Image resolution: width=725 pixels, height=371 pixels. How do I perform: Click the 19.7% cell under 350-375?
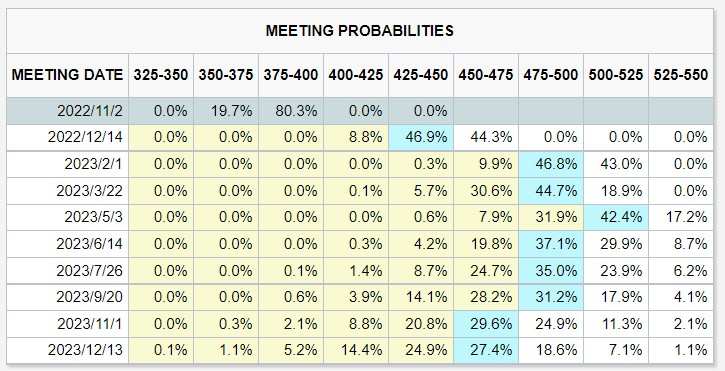[x=226, y=111]
